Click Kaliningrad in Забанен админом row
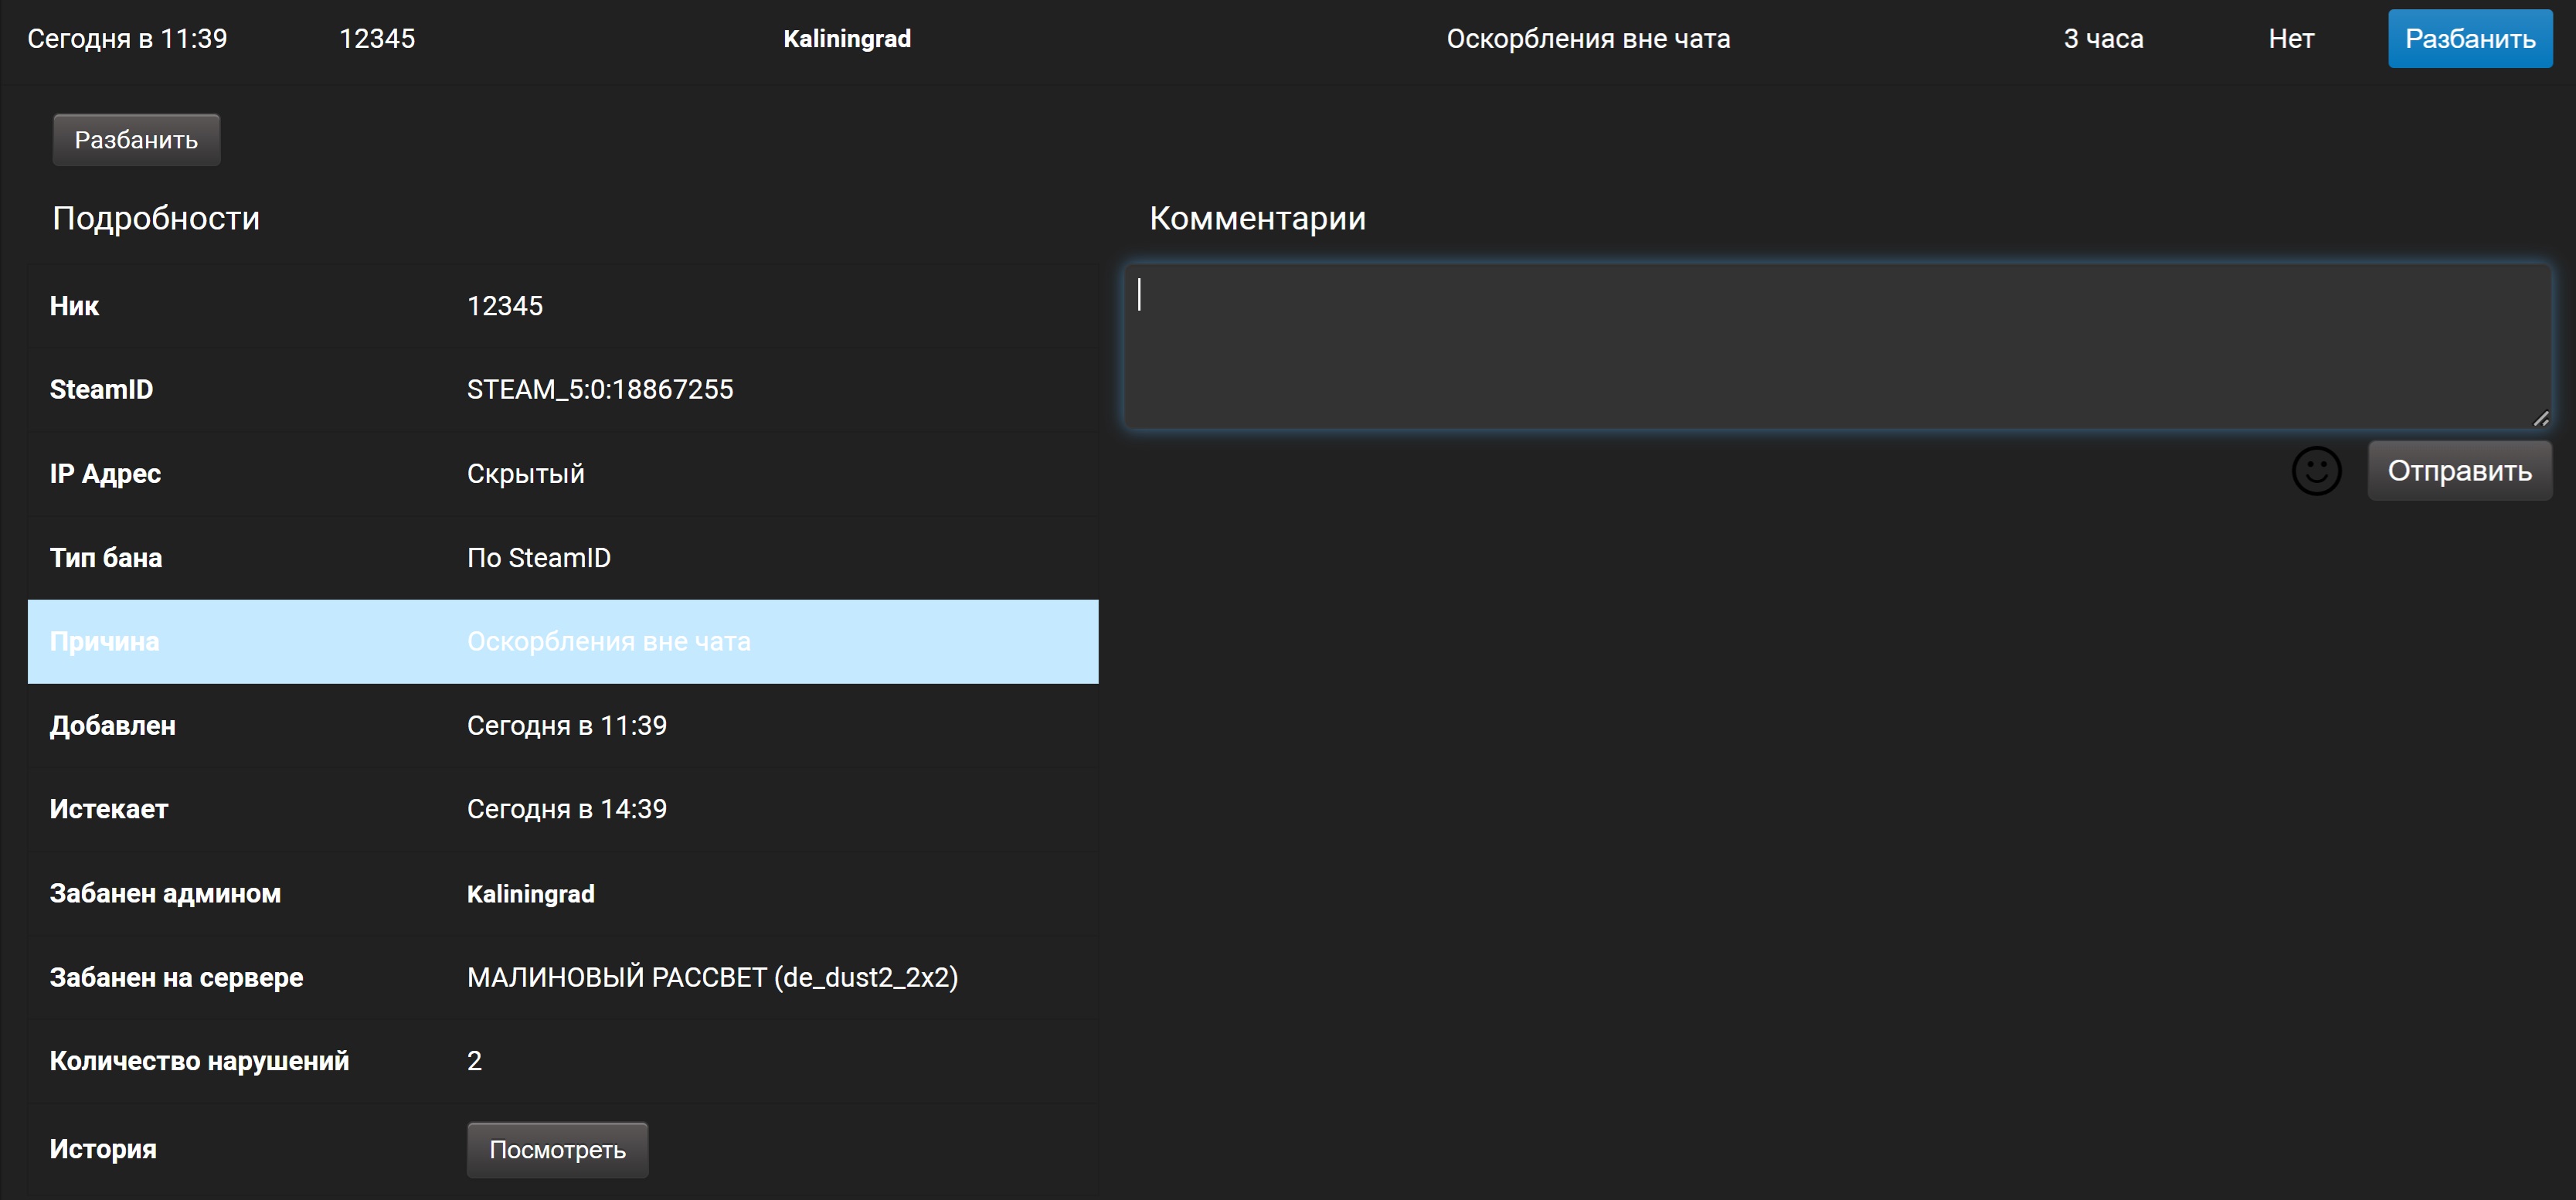 530,894
